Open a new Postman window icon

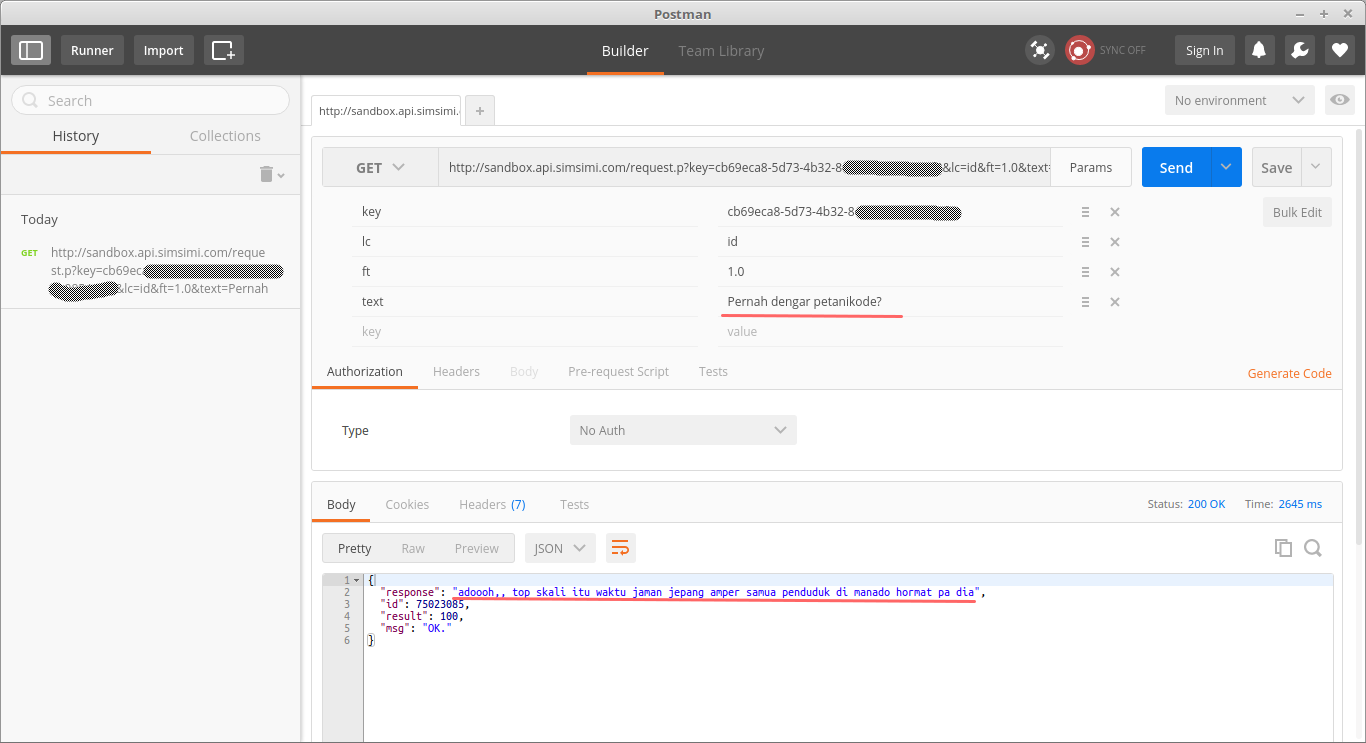(224, 50)
